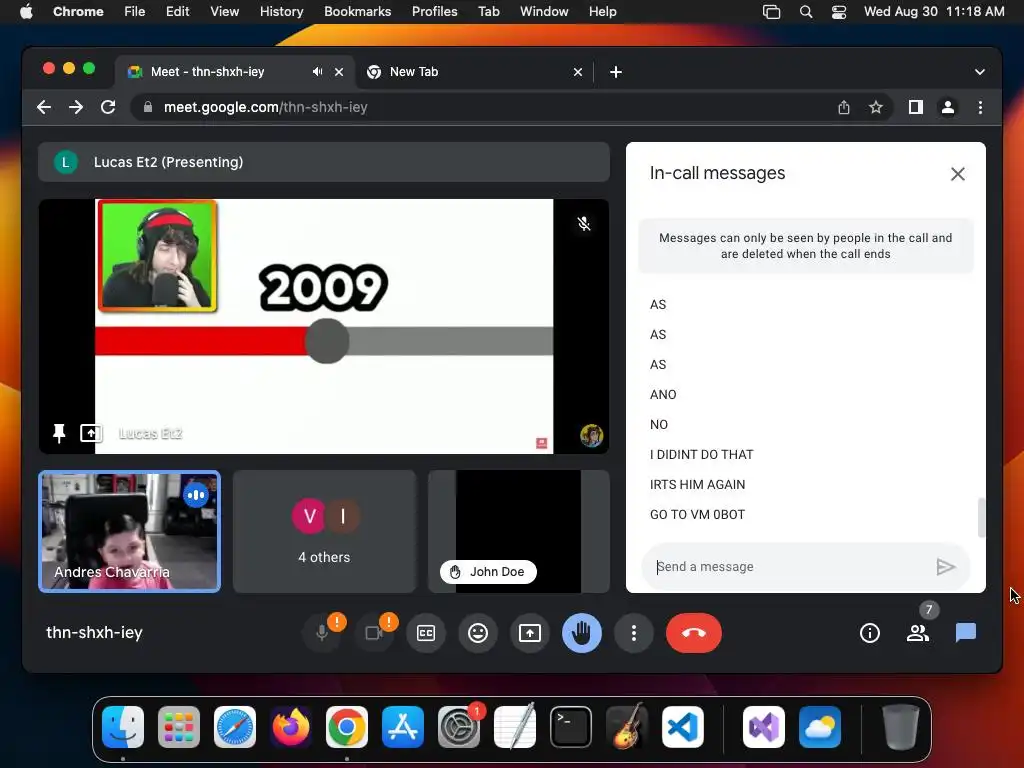This screenshot has width=1024, height=768.
Task: Click the message "I DIDINT DO THAT"
Action: [x=701, y=455]
